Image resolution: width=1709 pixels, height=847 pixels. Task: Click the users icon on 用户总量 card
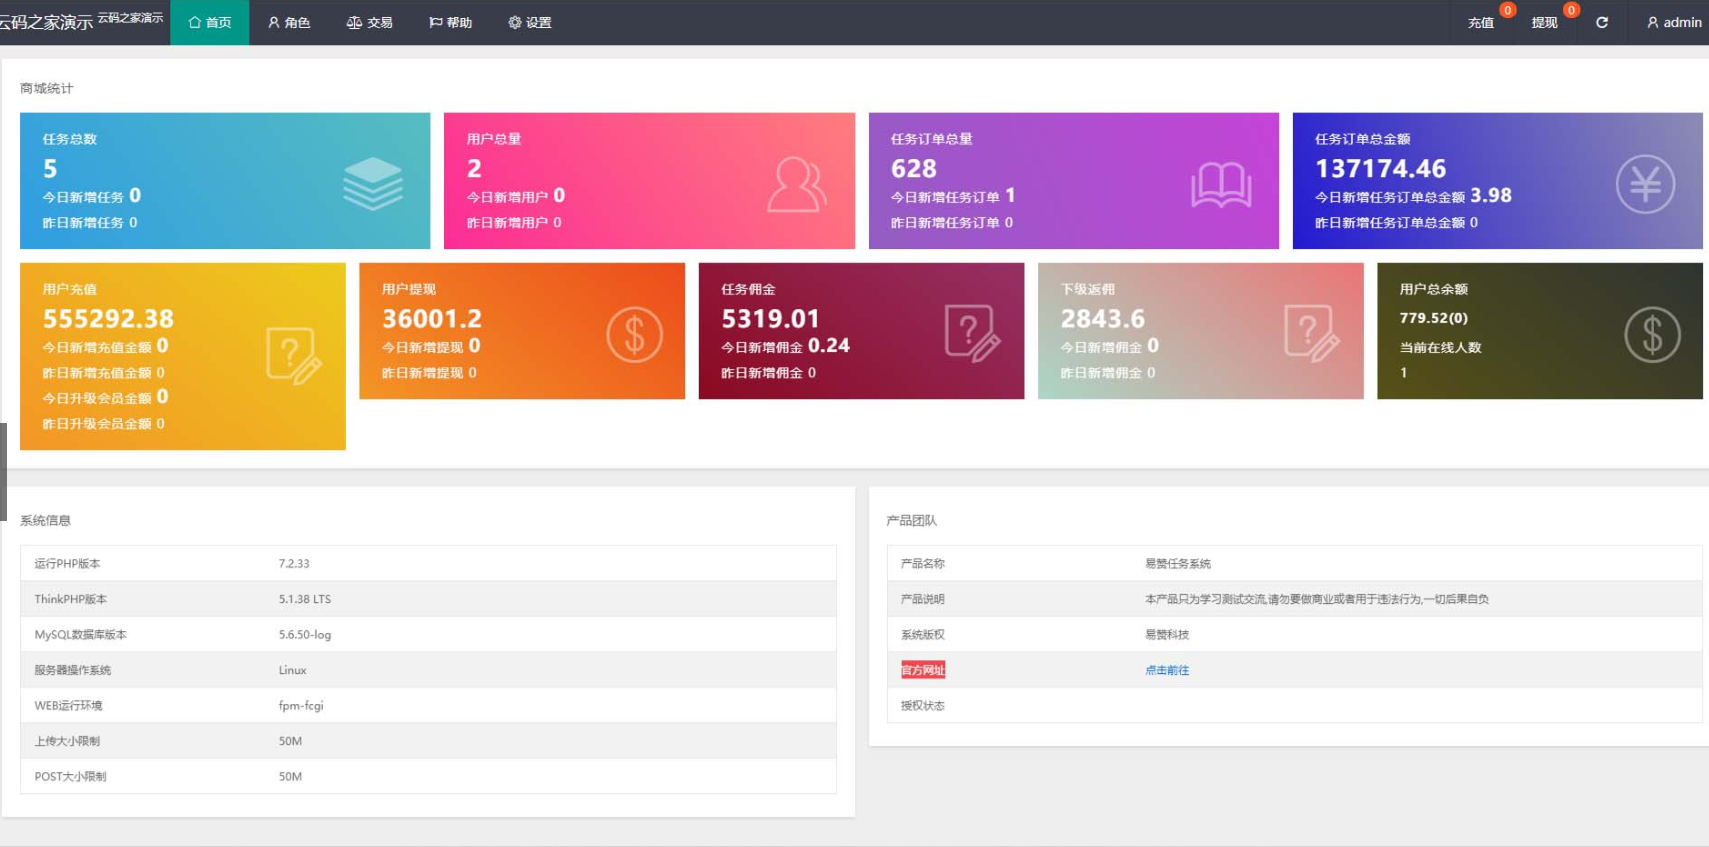[x=796, y=184]
